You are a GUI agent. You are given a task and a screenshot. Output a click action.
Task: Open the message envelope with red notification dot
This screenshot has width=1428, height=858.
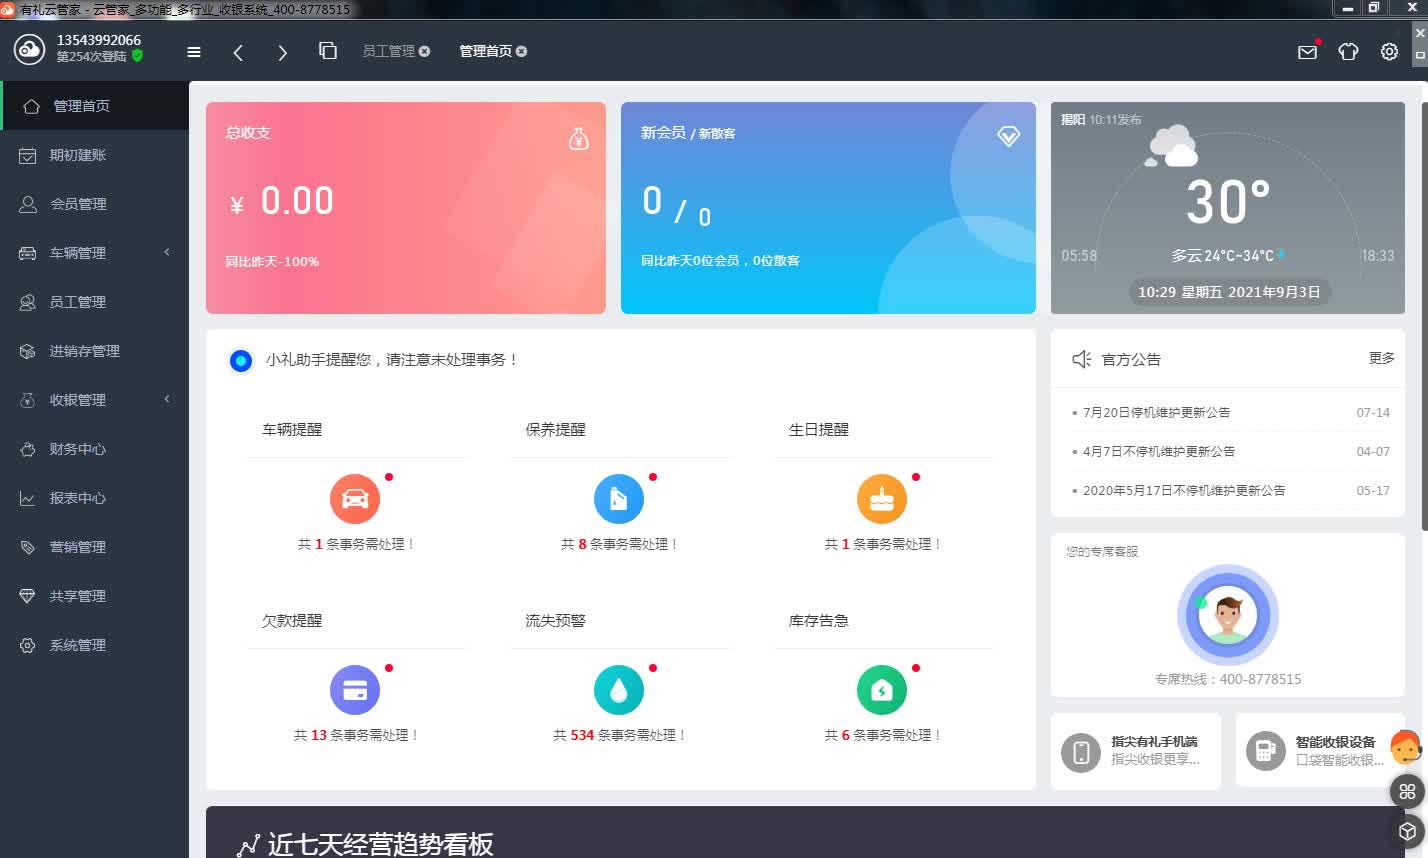pyautogui.click(x=1306, y=51)
